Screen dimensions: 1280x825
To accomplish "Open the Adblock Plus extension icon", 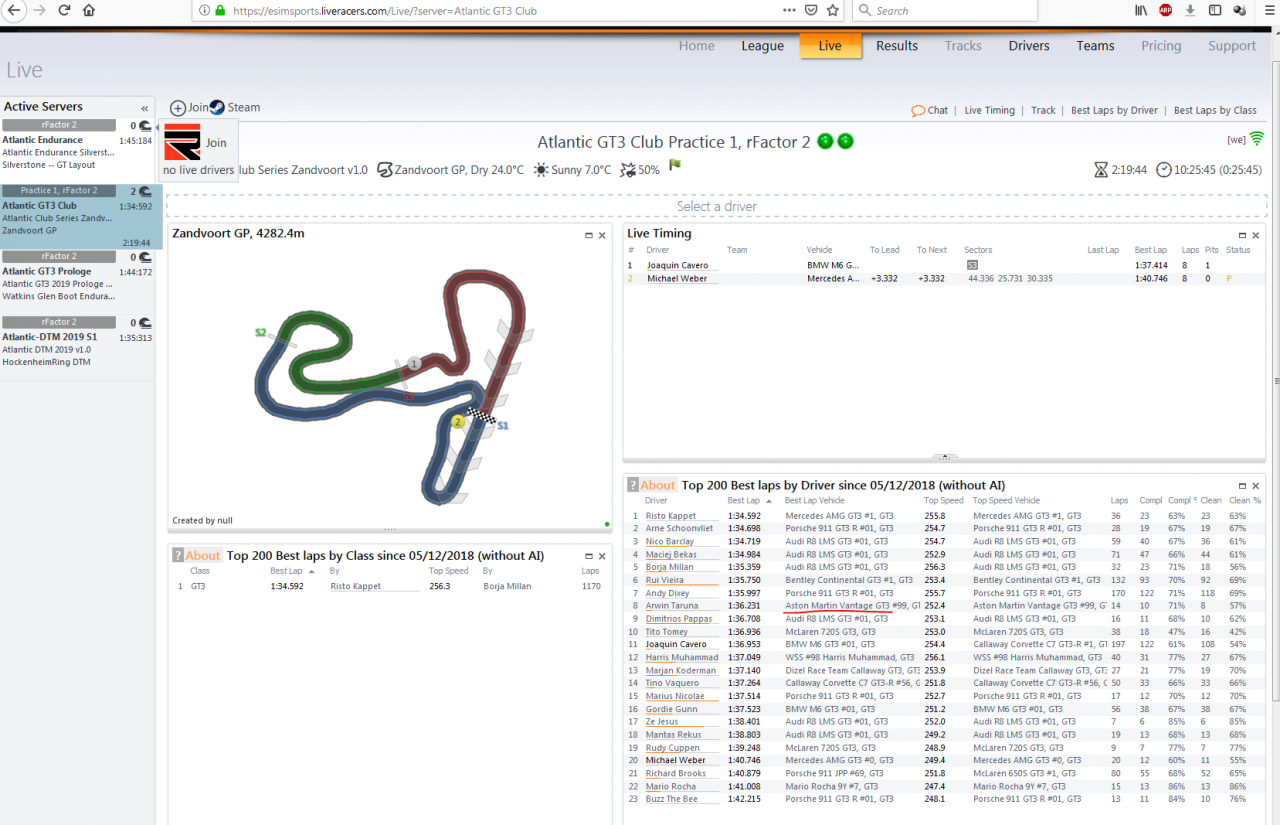I will pos(1165,10).
